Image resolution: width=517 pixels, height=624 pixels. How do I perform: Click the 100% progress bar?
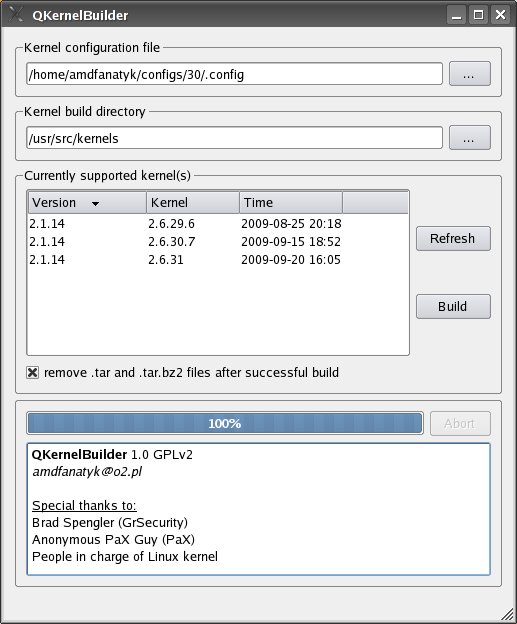coord(225,423)
